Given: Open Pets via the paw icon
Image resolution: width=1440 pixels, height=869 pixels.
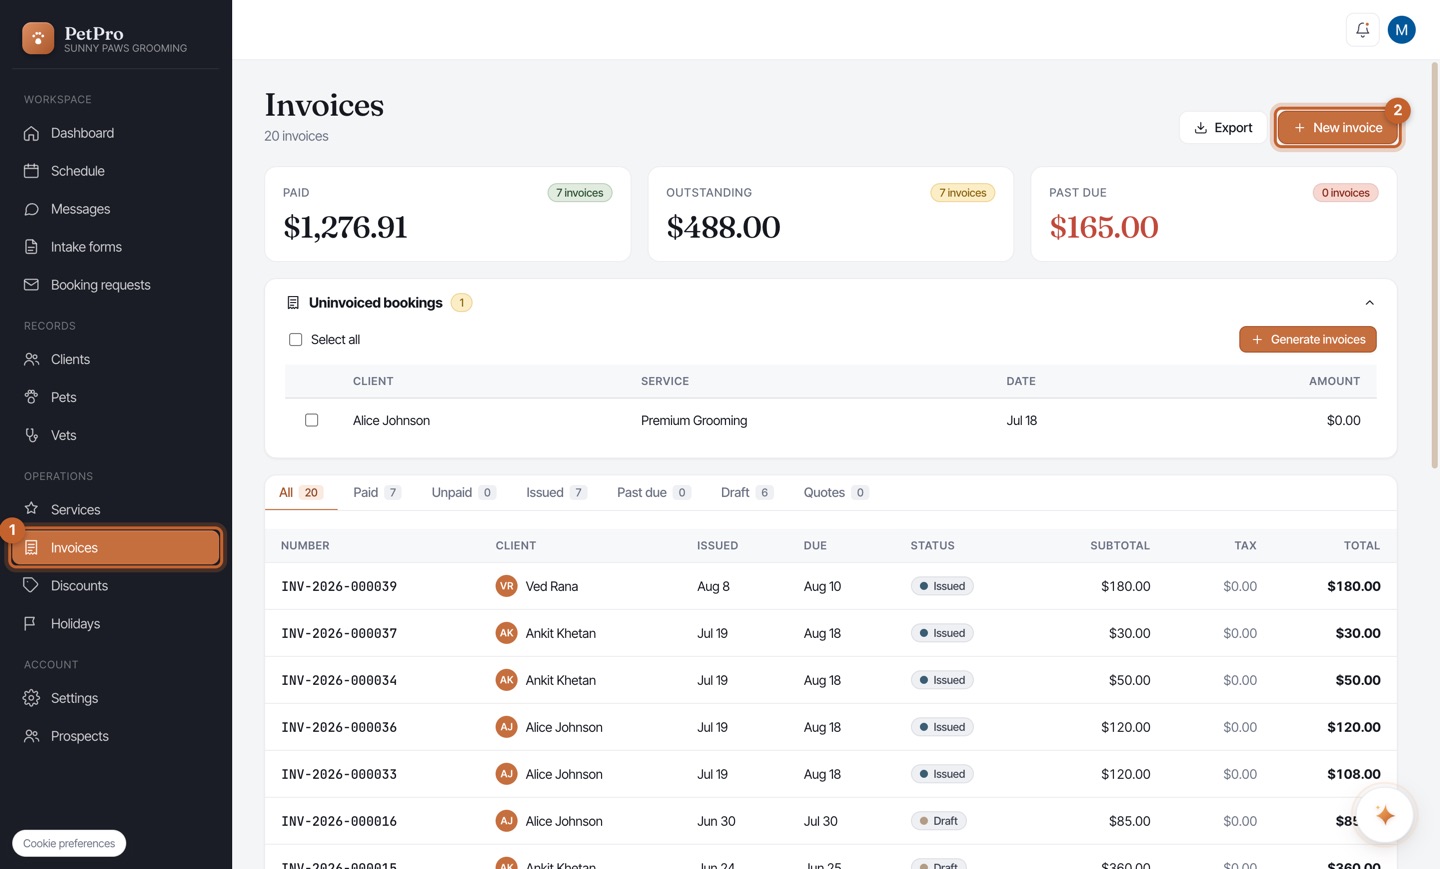Looking at the screenshot, I should coord(31,397).
